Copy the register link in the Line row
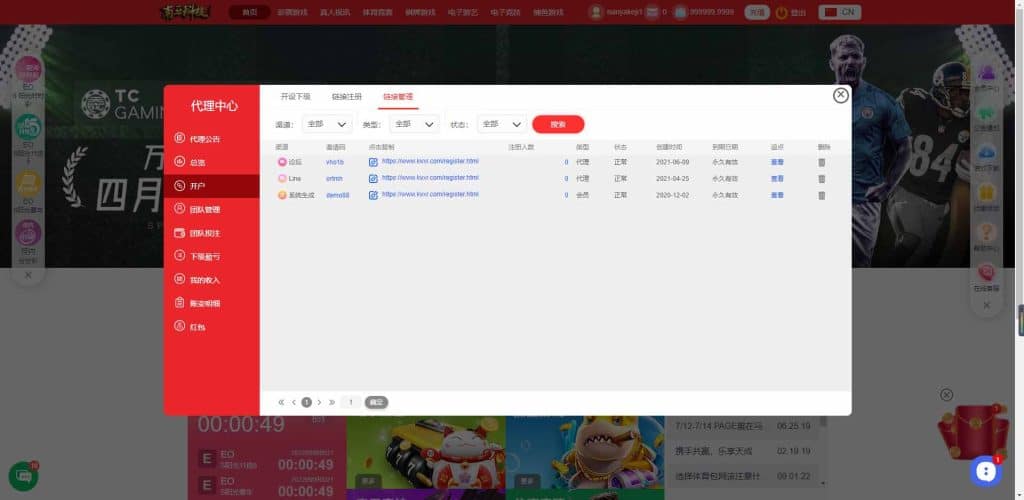Image resolution: width=1024 pixels, height=500 pixels. point(374,178)
